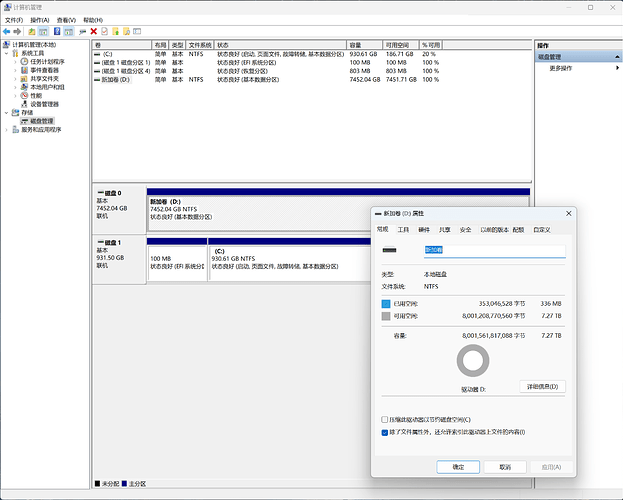Select 设备管理器 in the tree
This screenshot has width=623, height=500.
[44, 104]
